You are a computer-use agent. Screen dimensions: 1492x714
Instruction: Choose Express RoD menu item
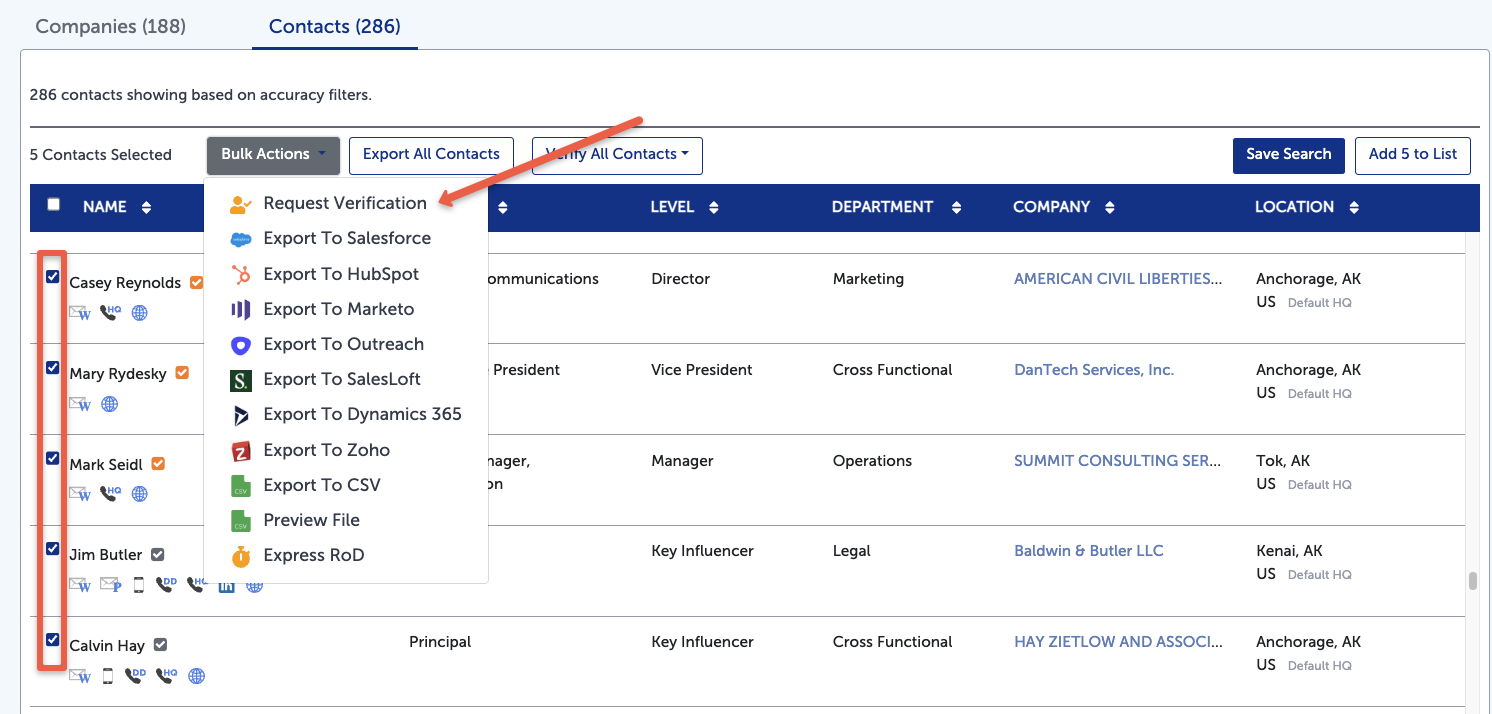(346, 555)
